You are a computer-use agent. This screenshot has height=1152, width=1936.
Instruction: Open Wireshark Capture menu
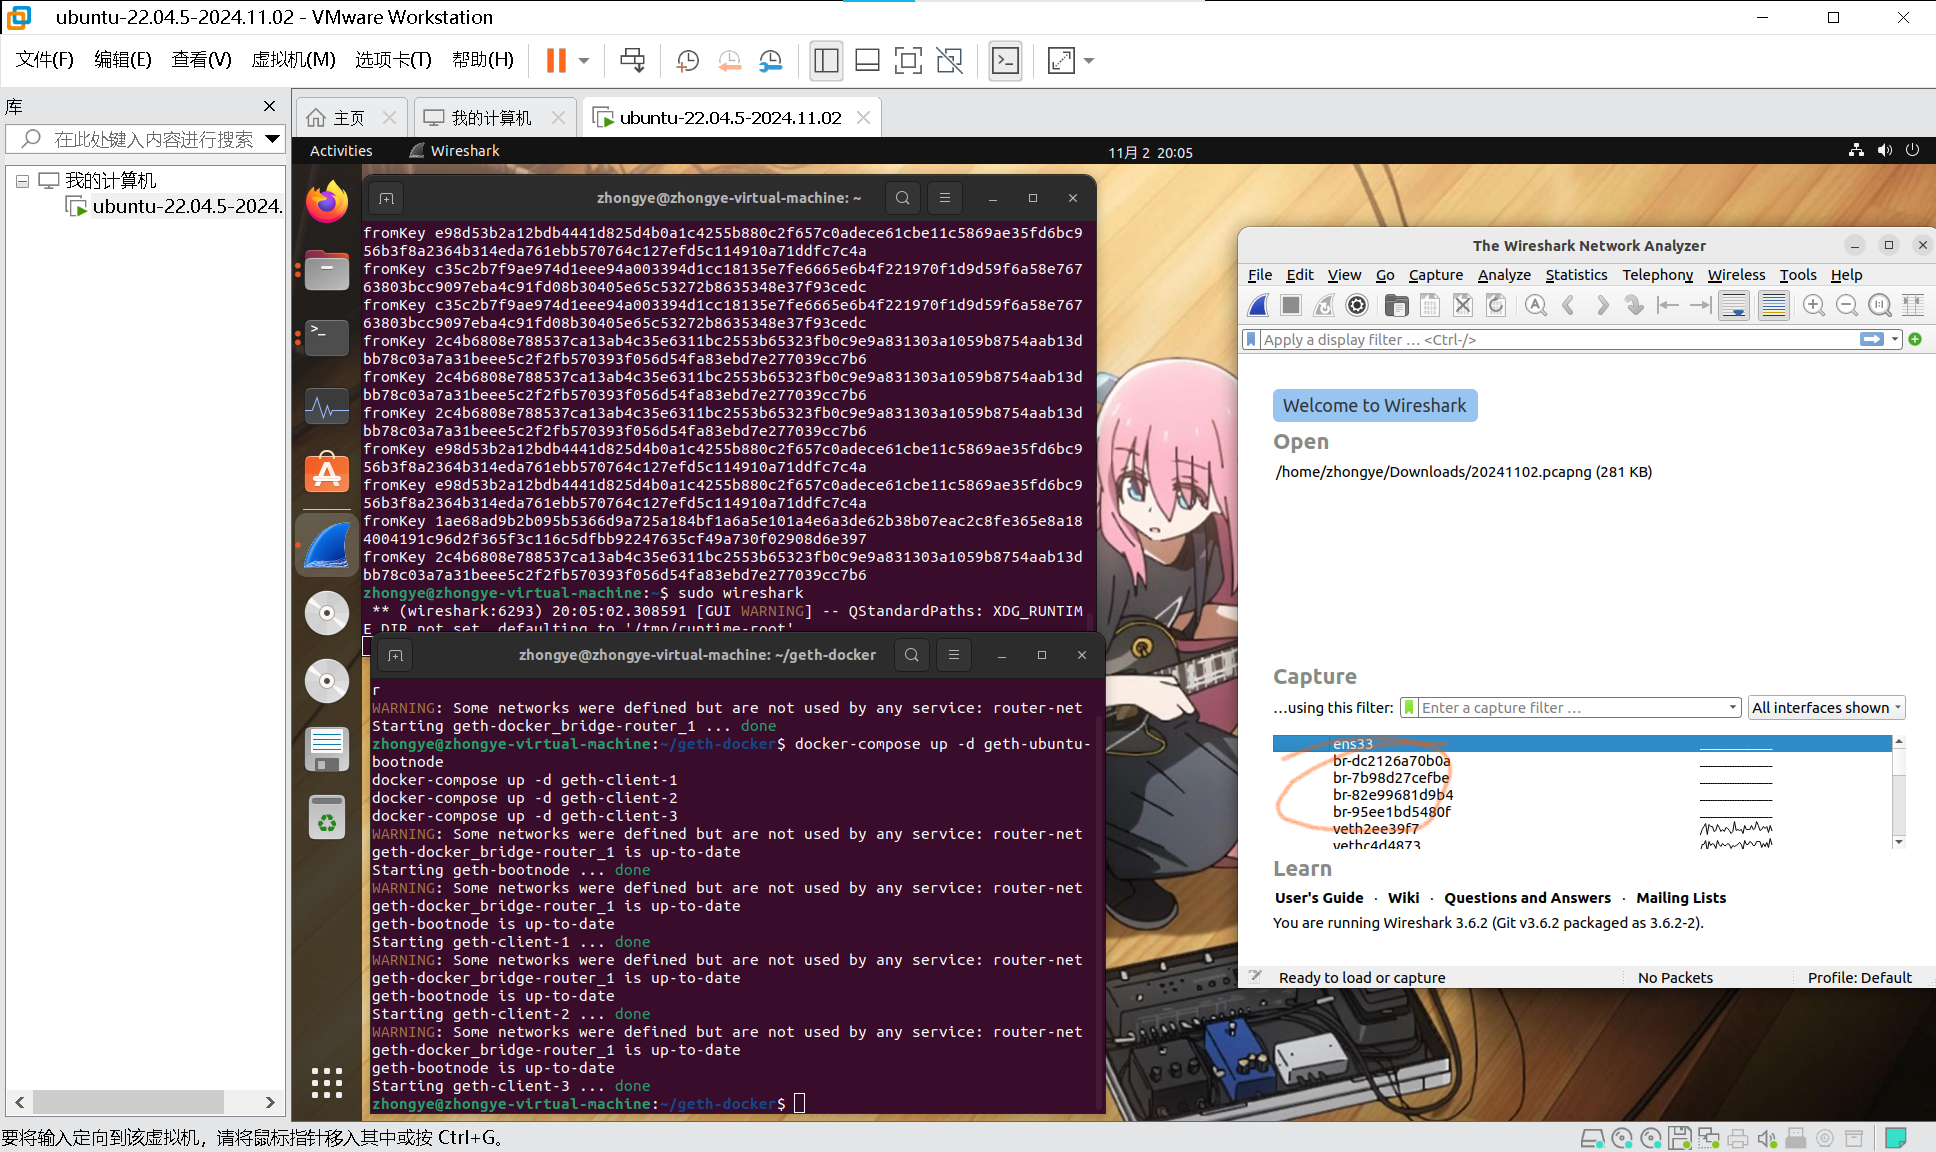tap(1436, 275)
